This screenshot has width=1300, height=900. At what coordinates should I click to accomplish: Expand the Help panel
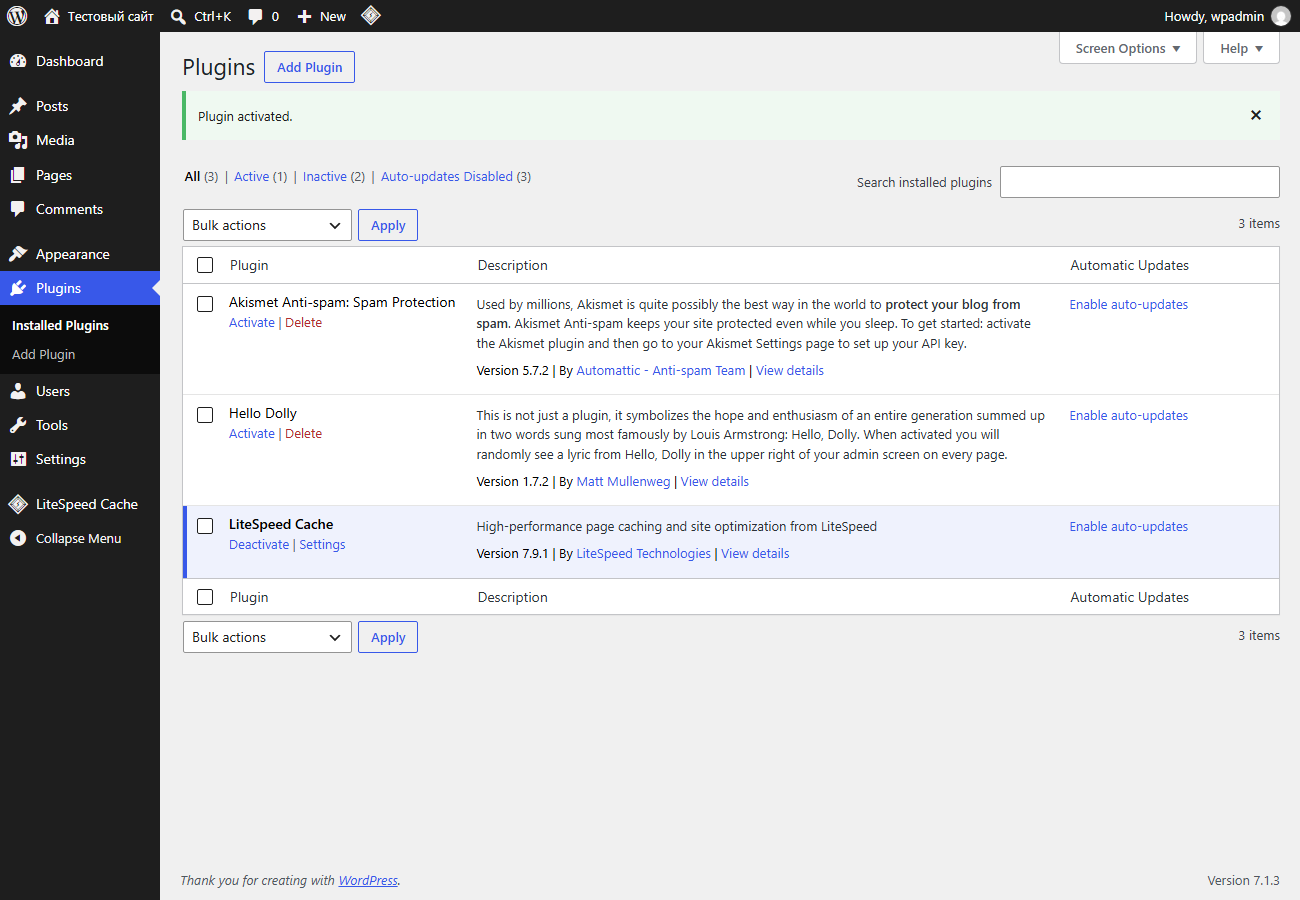1241,48
